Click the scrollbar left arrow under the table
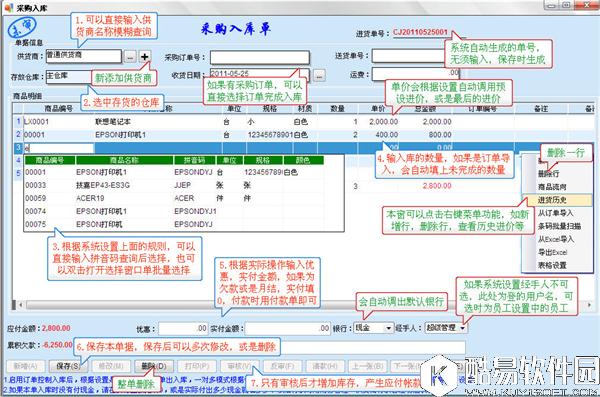The height and width of the screenshot is (397, 600). pyautogui.click(x=21, y=305)
